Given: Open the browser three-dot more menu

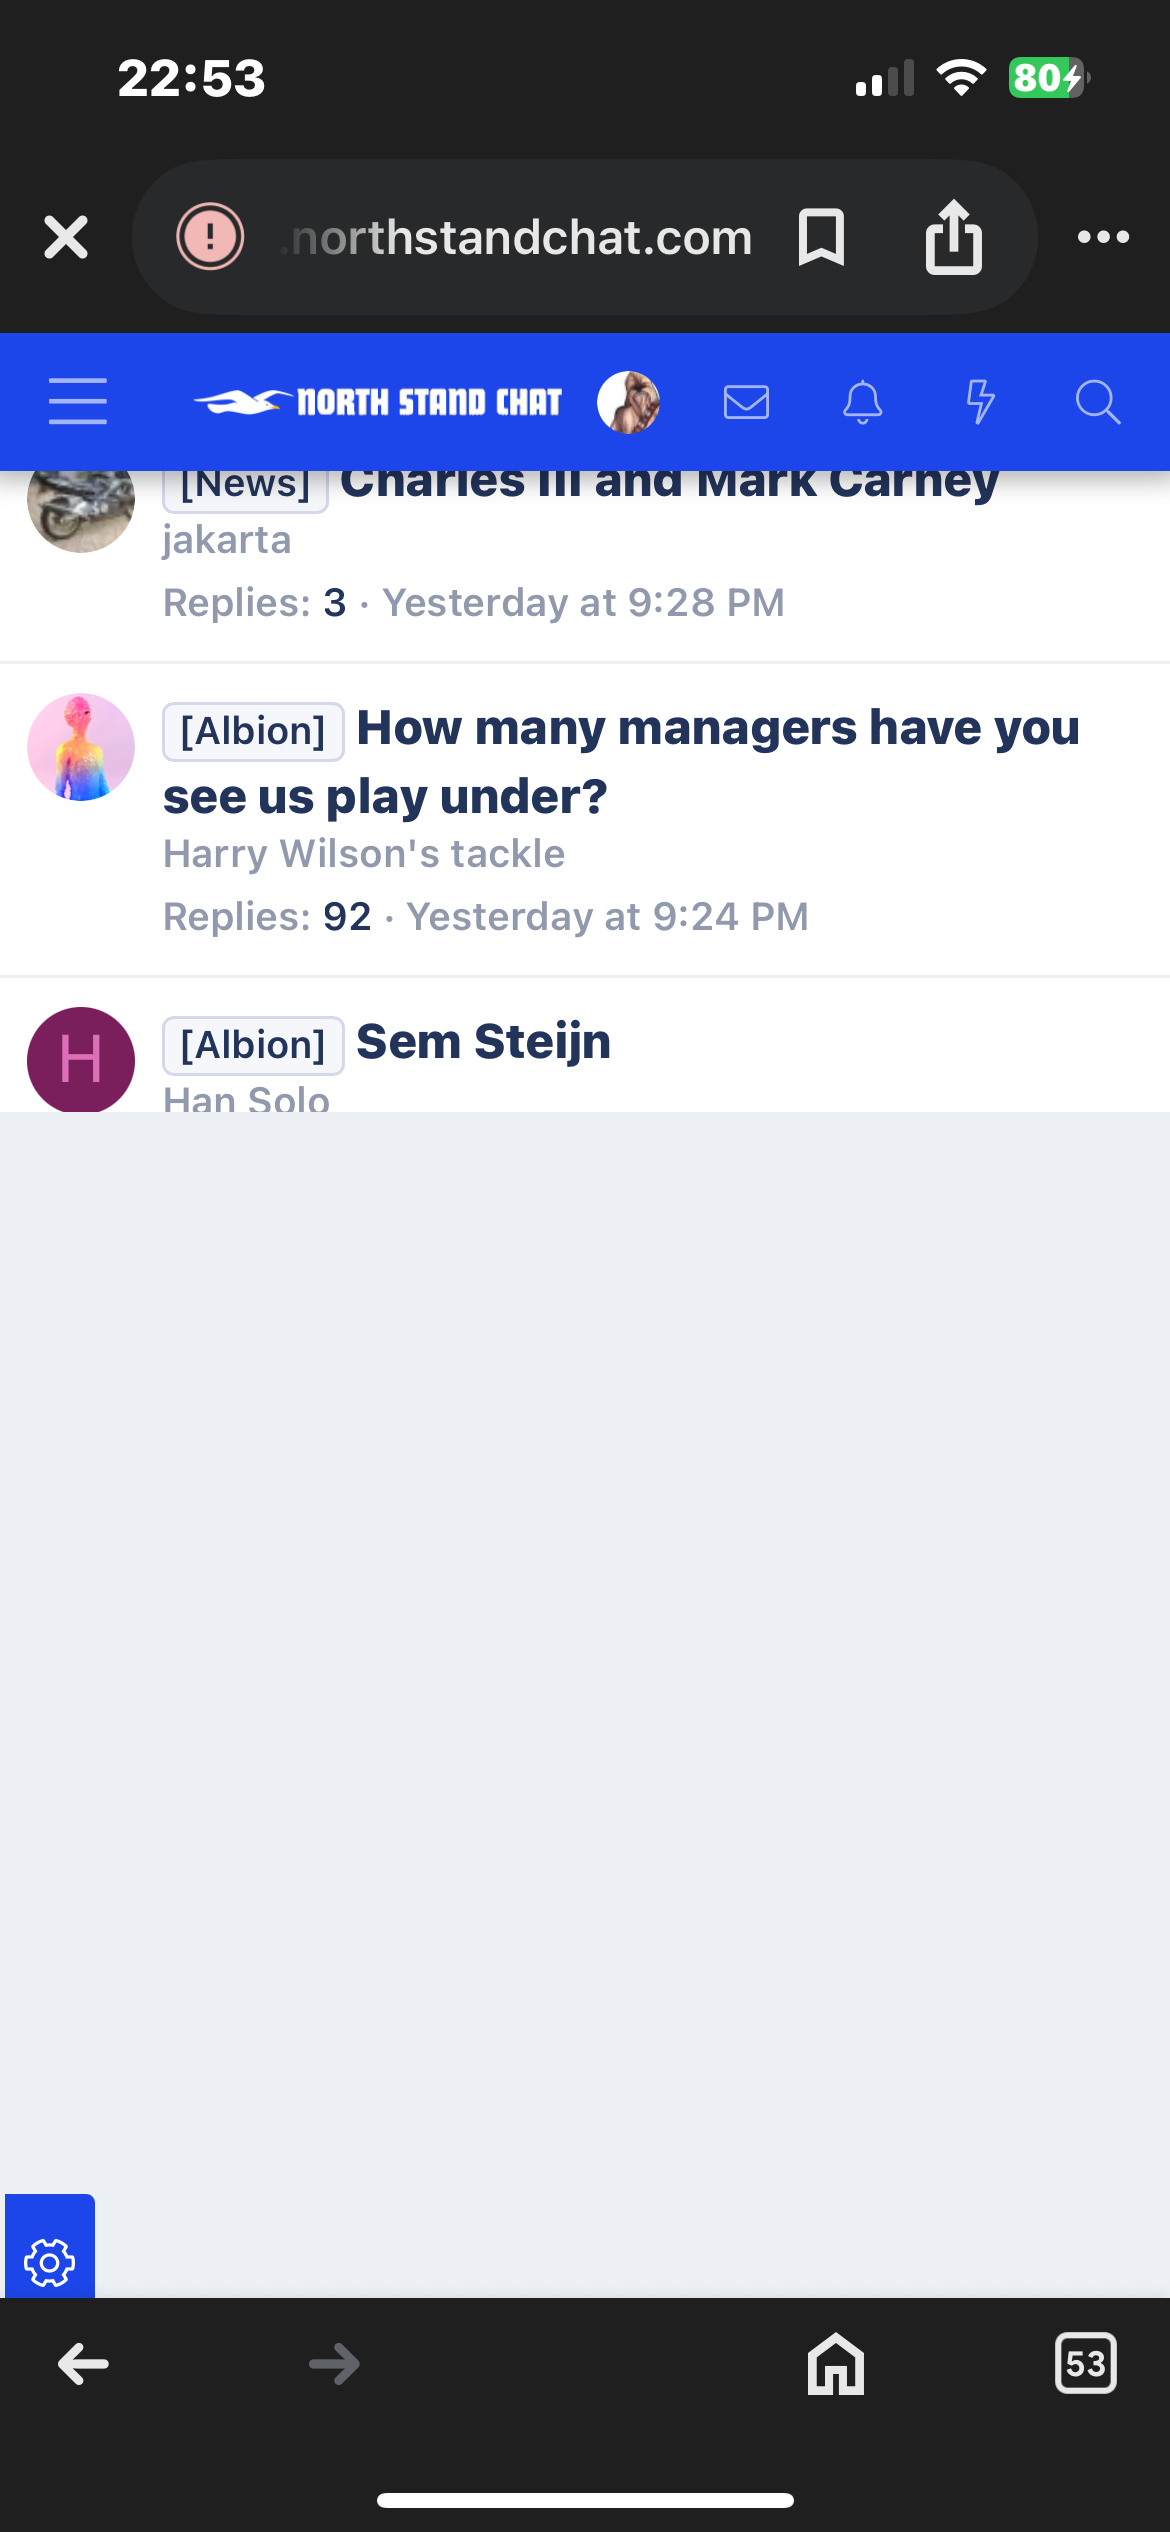Looking at the screenshot, I should pyautogui.click(x=1103, y=237).
